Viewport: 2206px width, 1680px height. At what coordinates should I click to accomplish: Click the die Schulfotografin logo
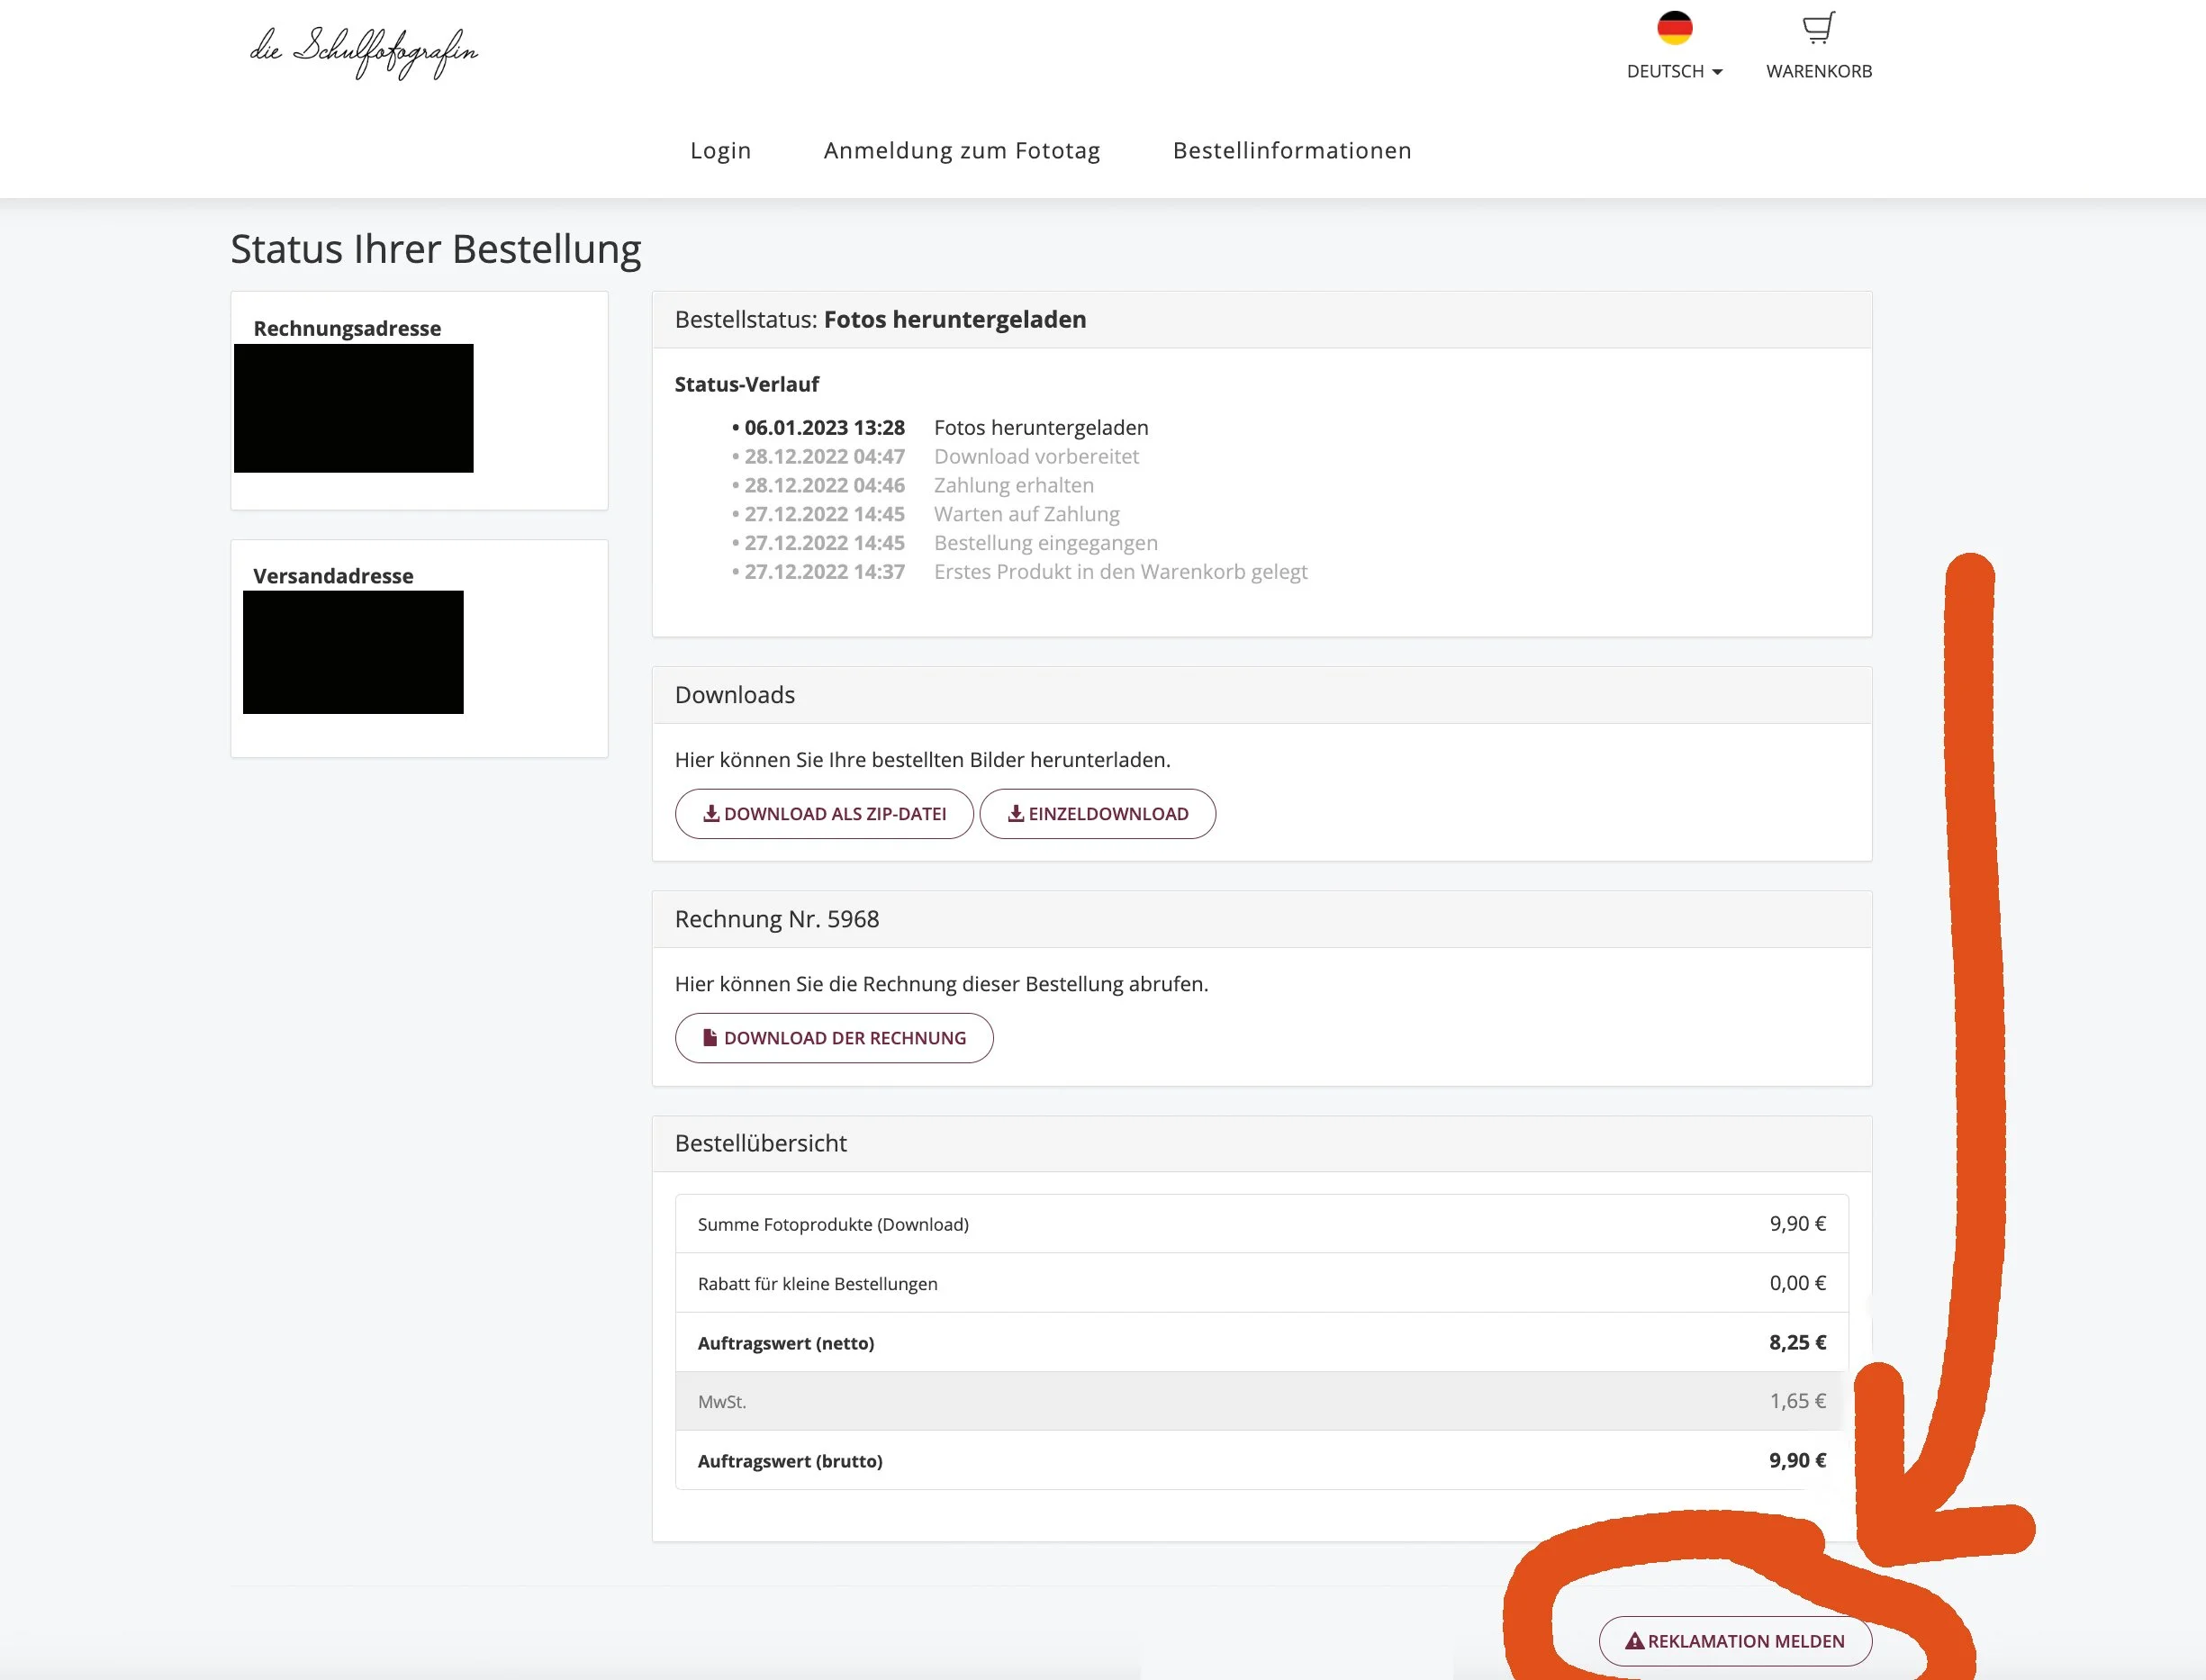click(x=364, y=50)
